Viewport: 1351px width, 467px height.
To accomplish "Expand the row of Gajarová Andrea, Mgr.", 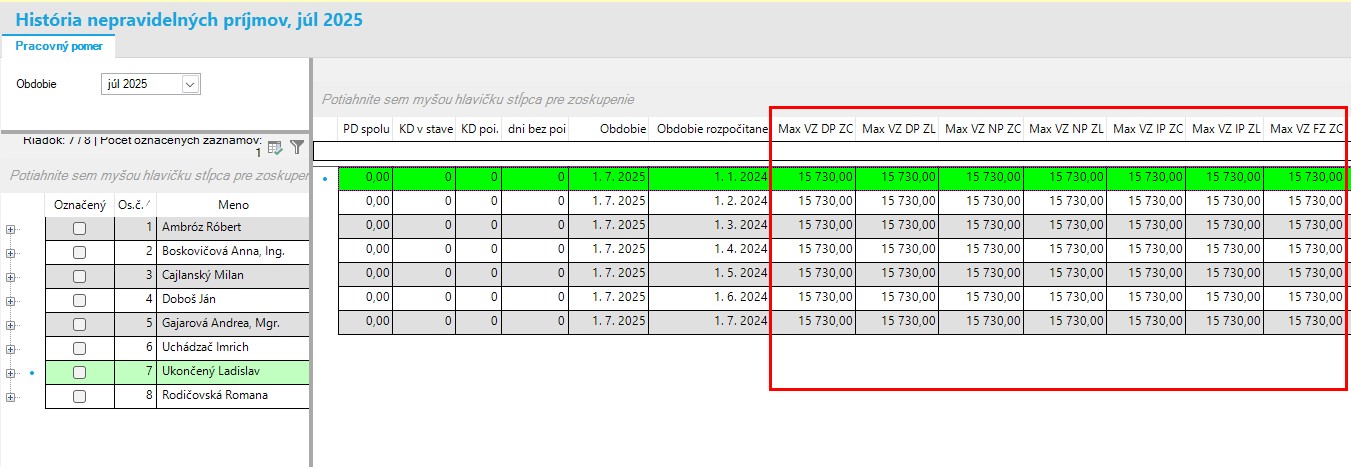I will click(11, 324).
